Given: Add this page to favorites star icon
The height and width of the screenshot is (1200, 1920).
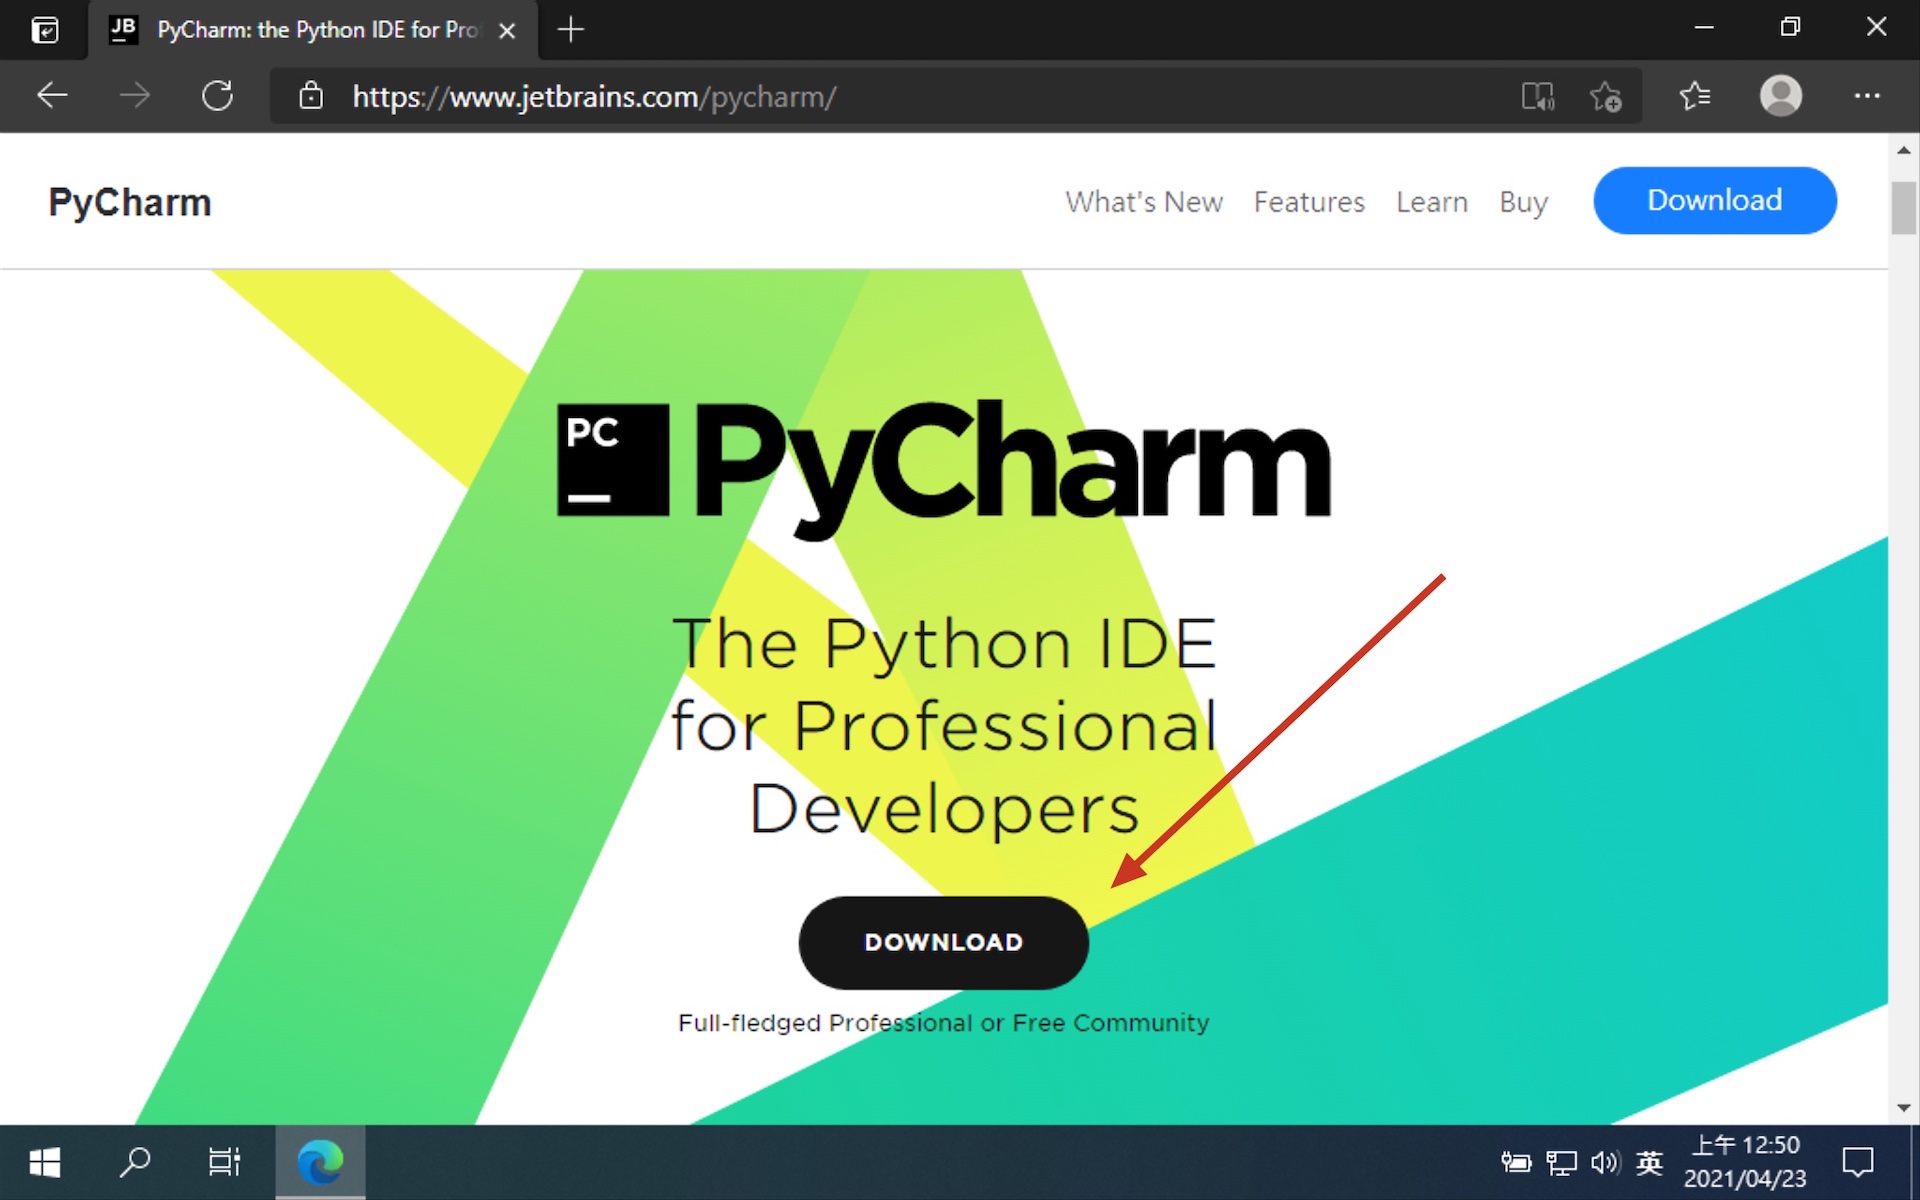Looking at the screenshot, I should [1605, 97].
